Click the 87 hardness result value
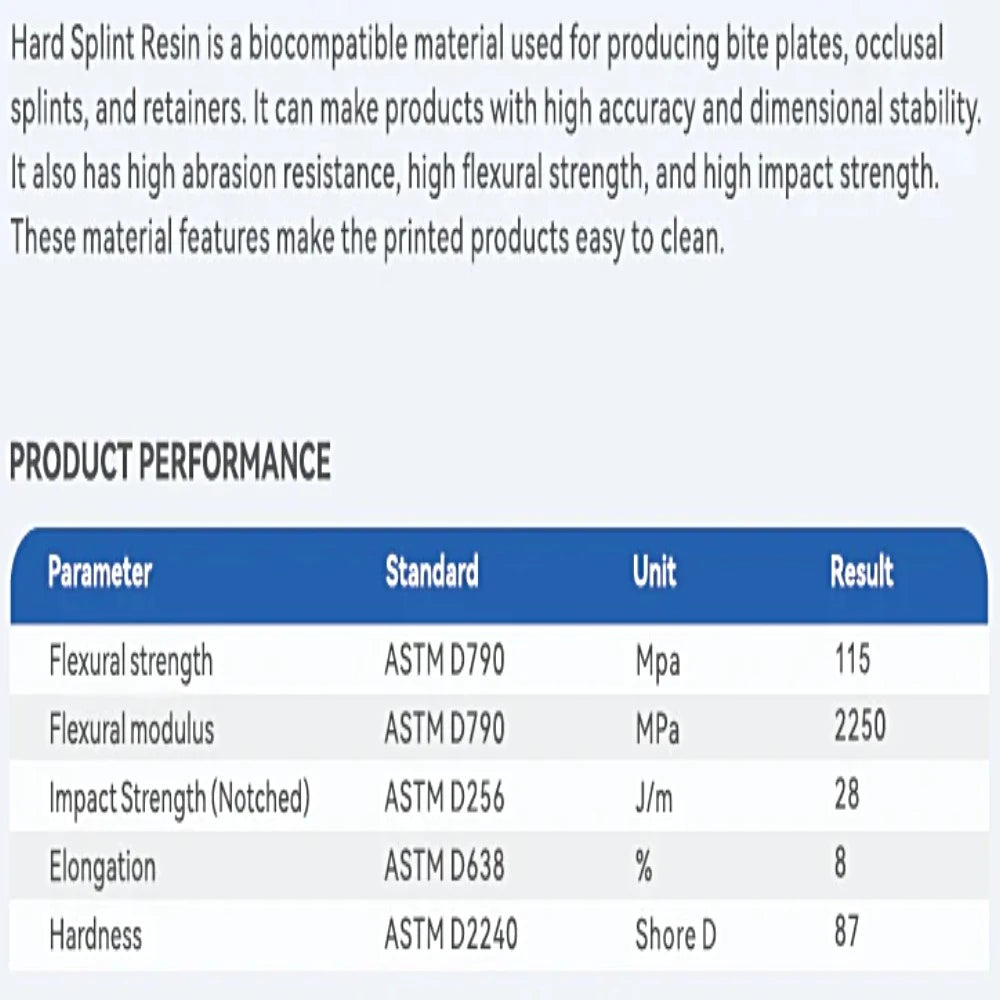 846,933
